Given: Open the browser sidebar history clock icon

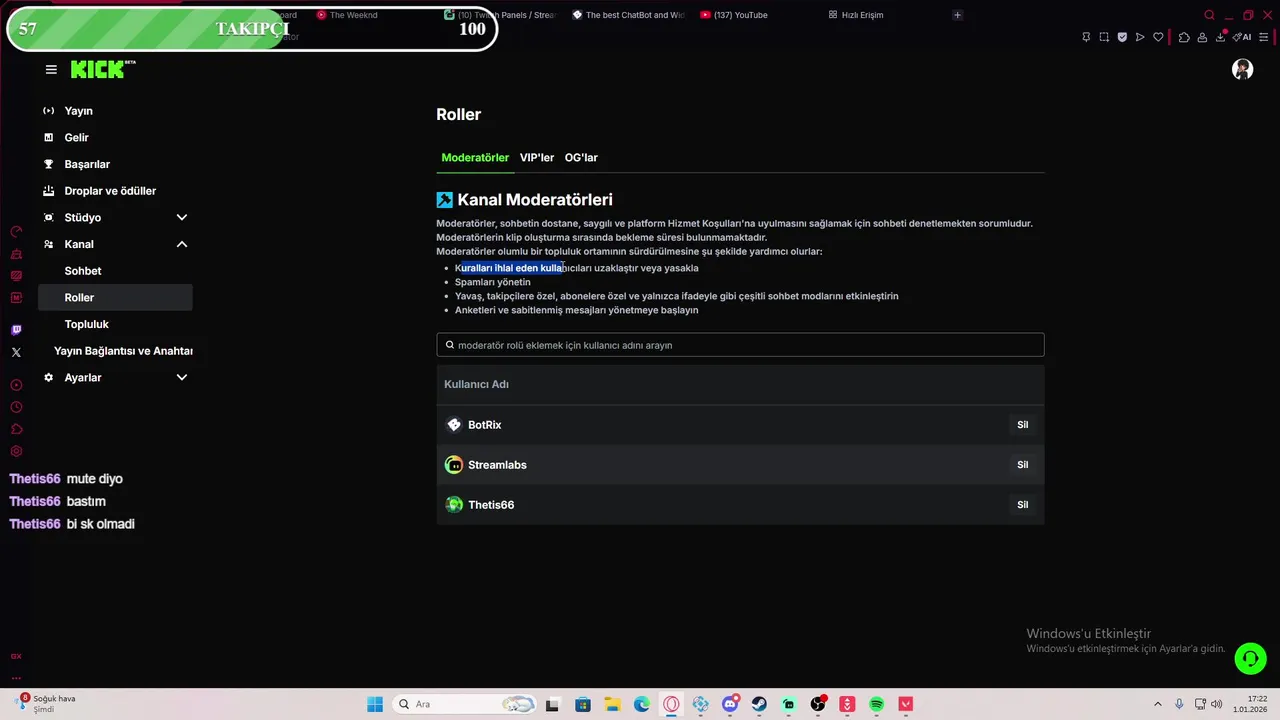Looking at the screenshot, I should tap(16, 407).
